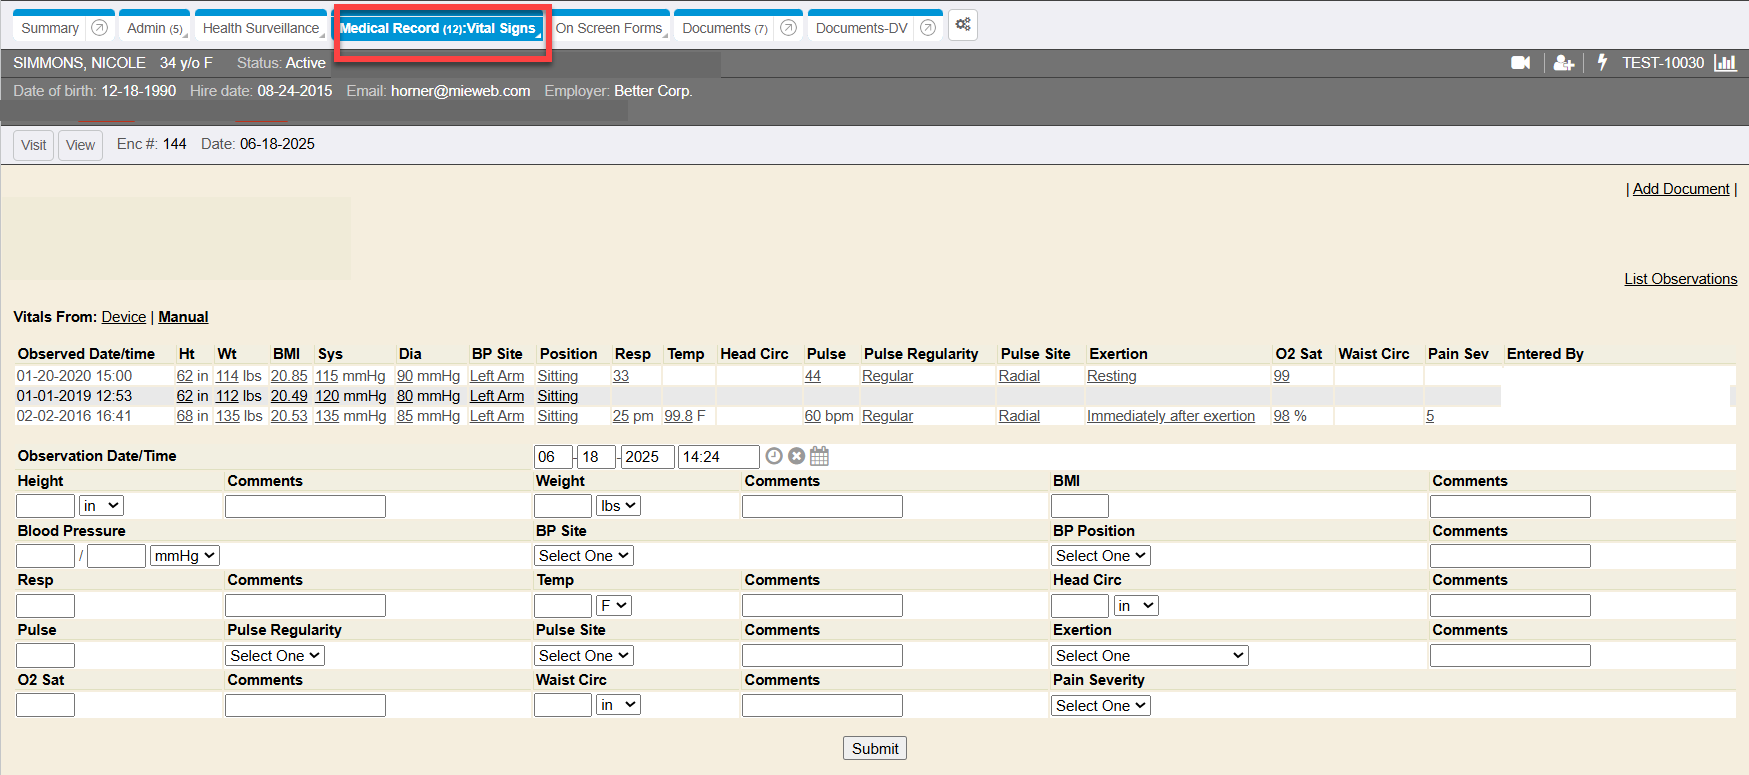Click the add user icon in patient header
Screen dimensions: 1749x775
click(x=1564, y=63)
